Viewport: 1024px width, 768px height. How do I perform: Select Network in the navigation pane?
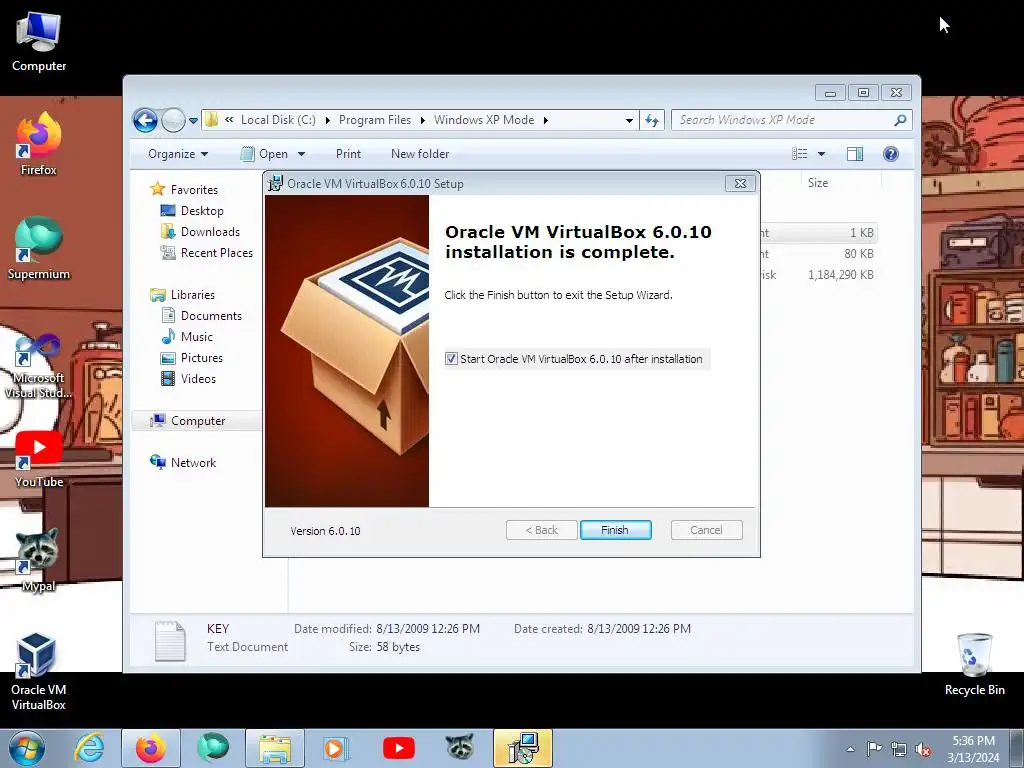(x=193, y=462)
